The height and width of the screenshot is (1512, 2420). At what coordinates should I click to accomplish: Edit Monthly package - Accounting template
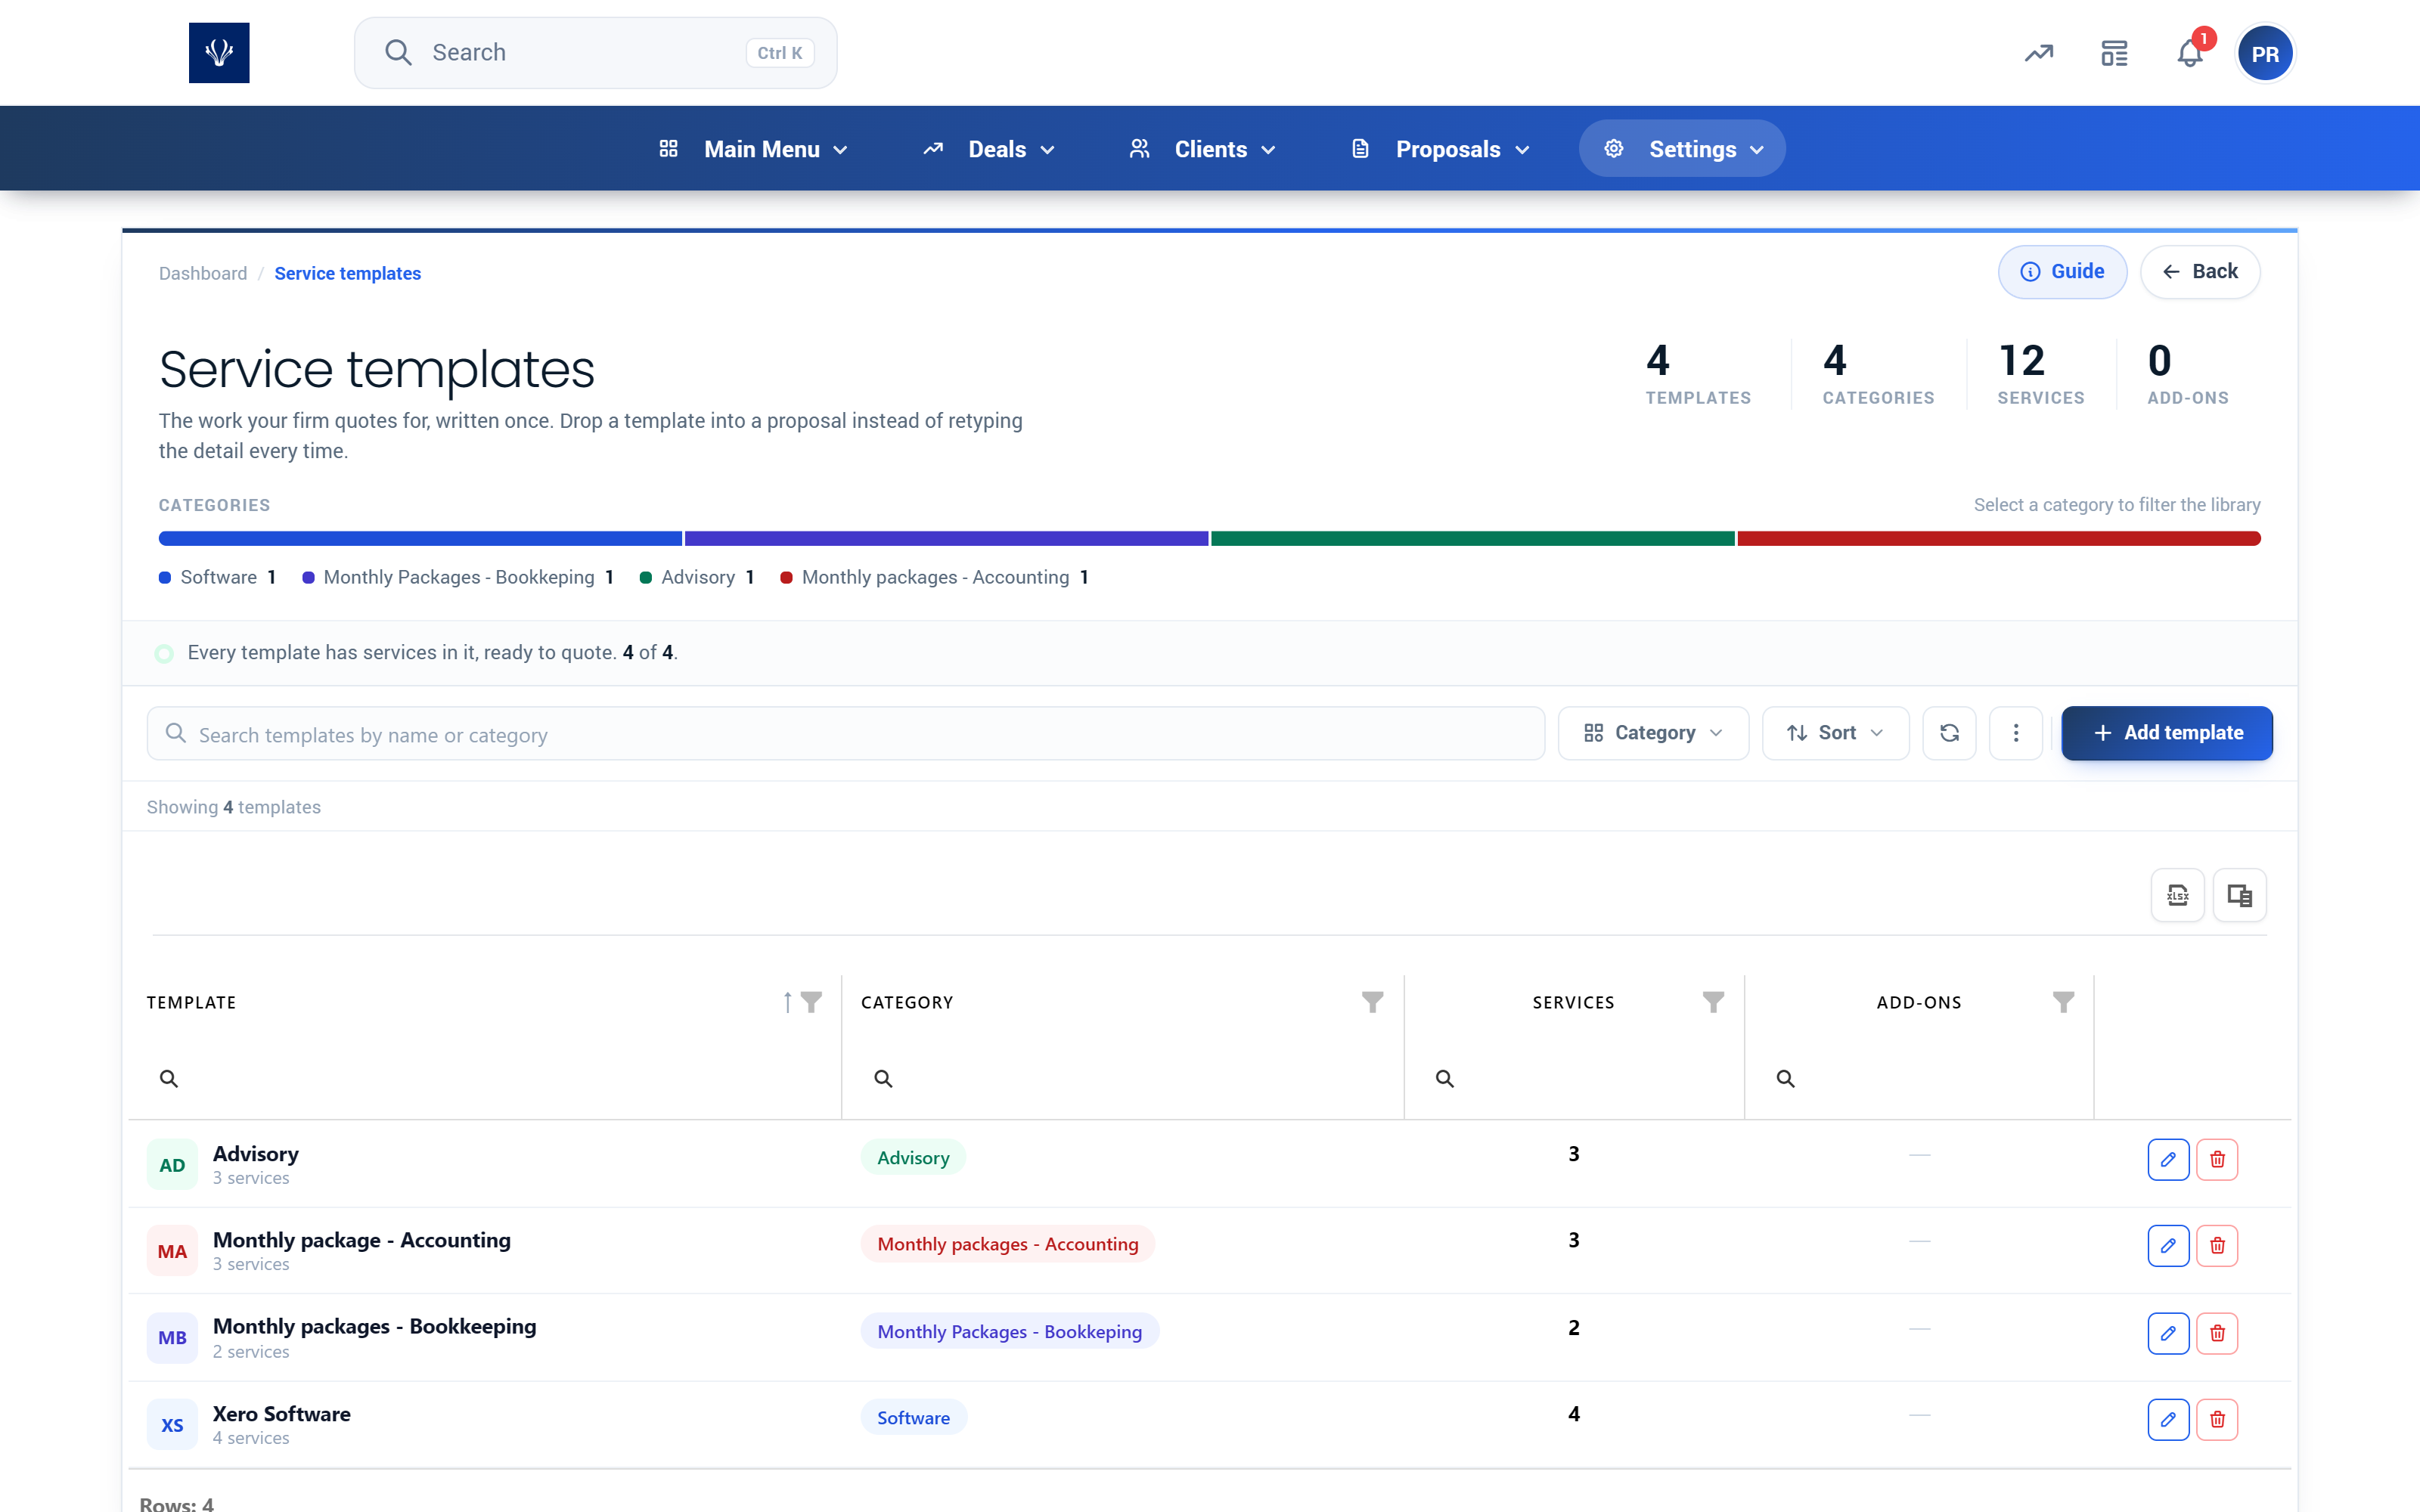pyautogui.click(x=2168, y=1245)
